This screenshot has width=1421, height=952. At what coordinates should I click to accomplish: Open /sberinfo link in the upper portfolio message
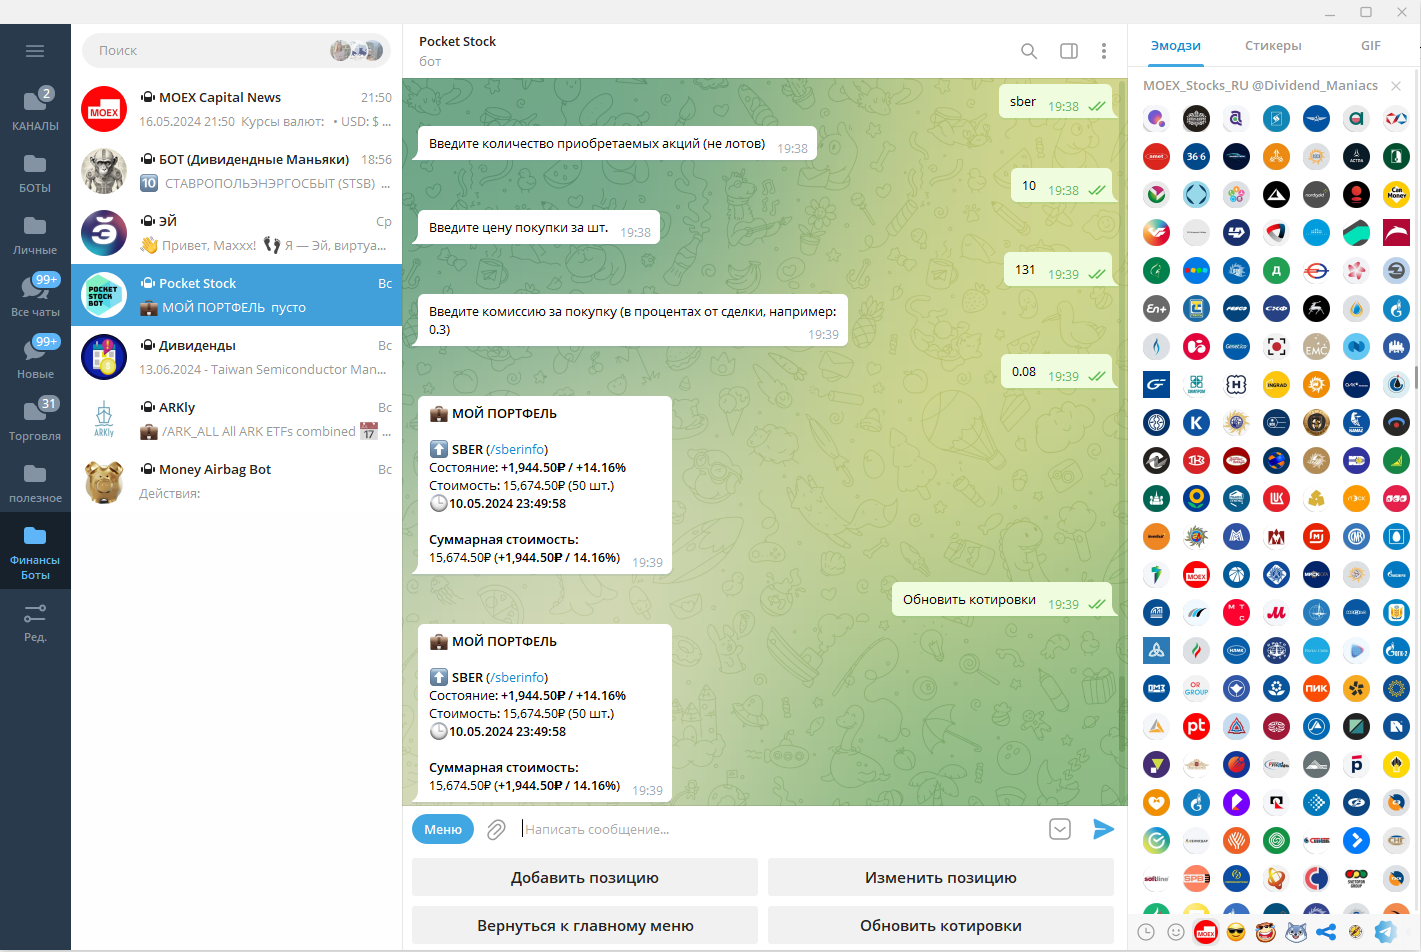(x=517, y=450)
